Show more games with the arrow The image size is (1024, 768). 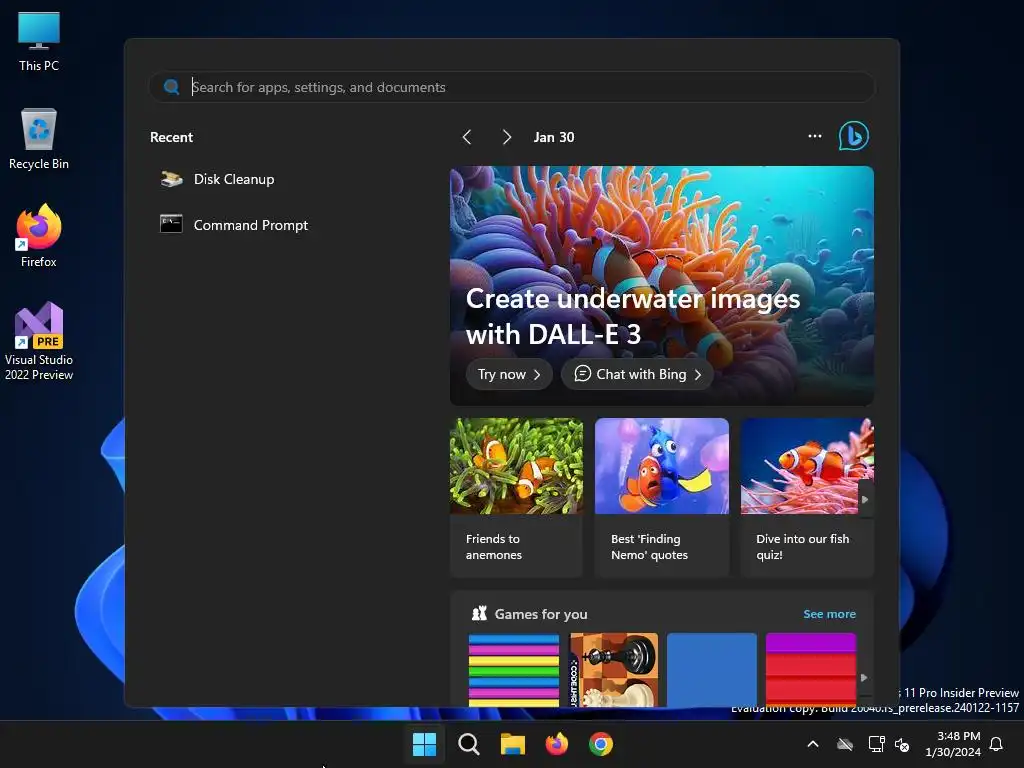864,678
